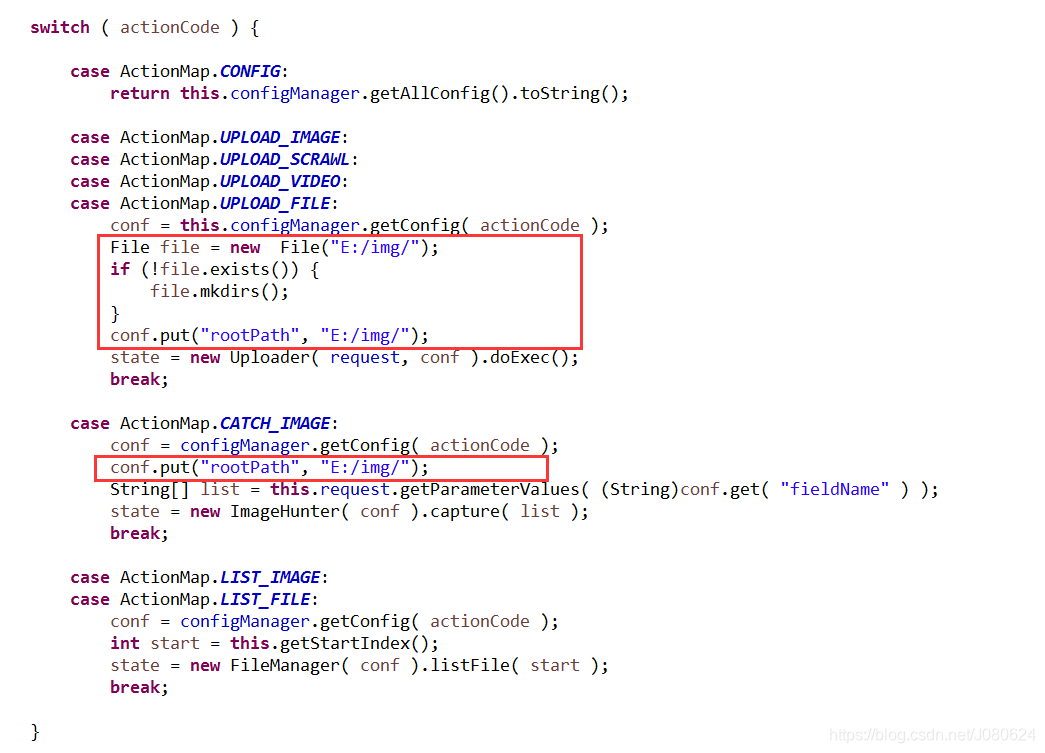Click the switch keyword at top
The height and width of the screenshot is (753, 1045).
tap(60, 27)
